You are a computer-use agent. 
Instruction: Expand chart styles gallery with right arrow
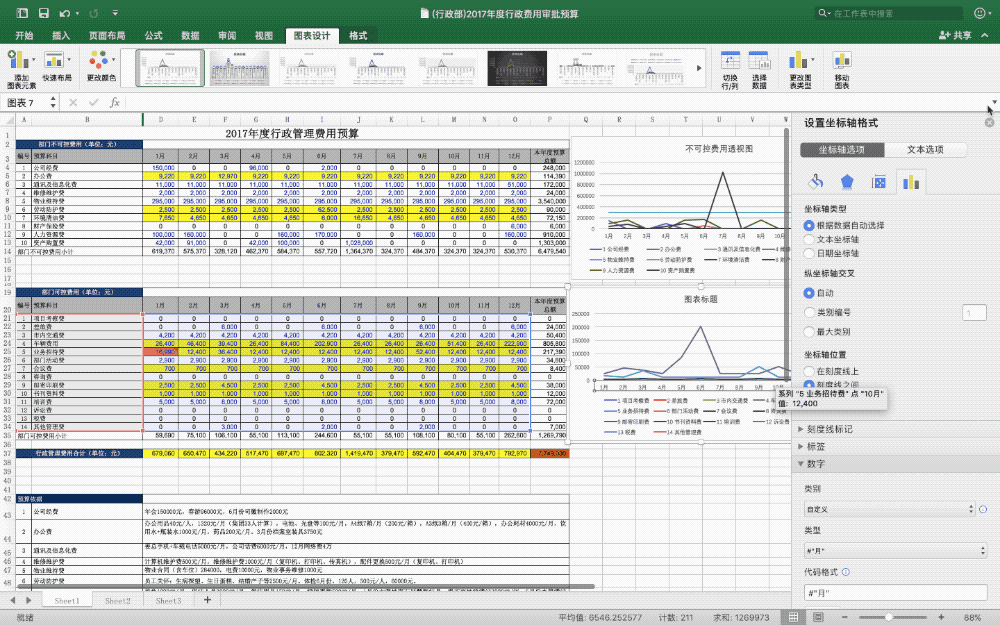699,68
